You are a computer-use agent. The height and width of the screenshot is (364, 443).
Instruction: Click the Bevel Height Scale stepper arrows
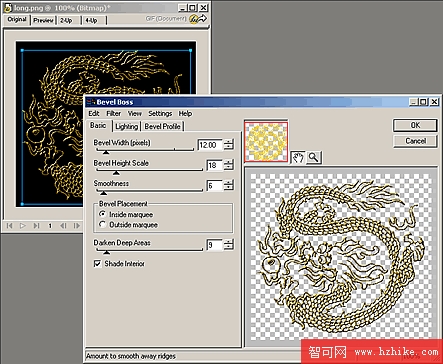(229, 165)
